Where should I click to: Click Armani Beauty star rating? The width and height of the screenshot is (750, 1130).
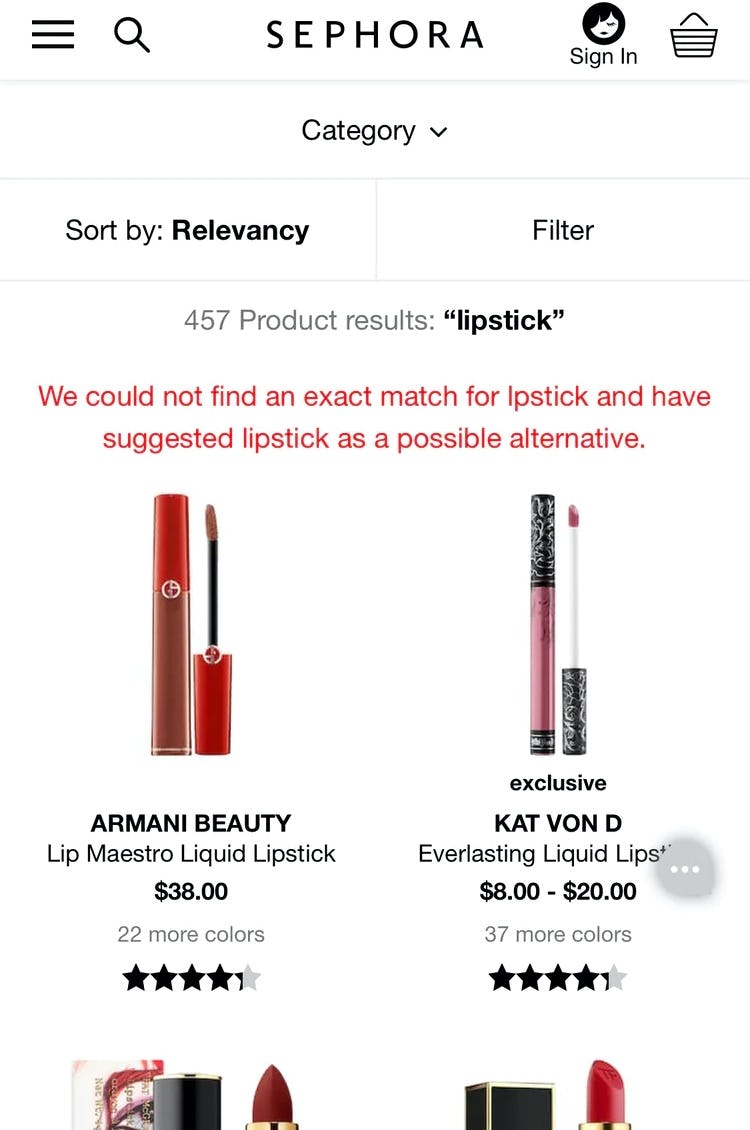pos(191,978)
